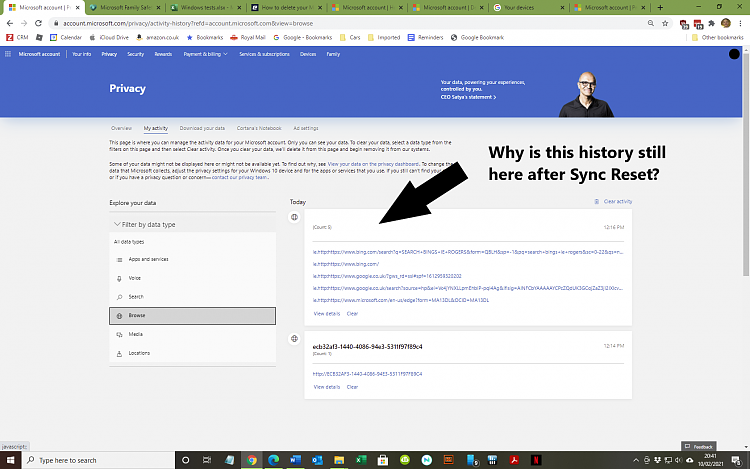Click View details under the 12:16 PM entry
This screenshot has height=469, width=750.
pos(327,314)
